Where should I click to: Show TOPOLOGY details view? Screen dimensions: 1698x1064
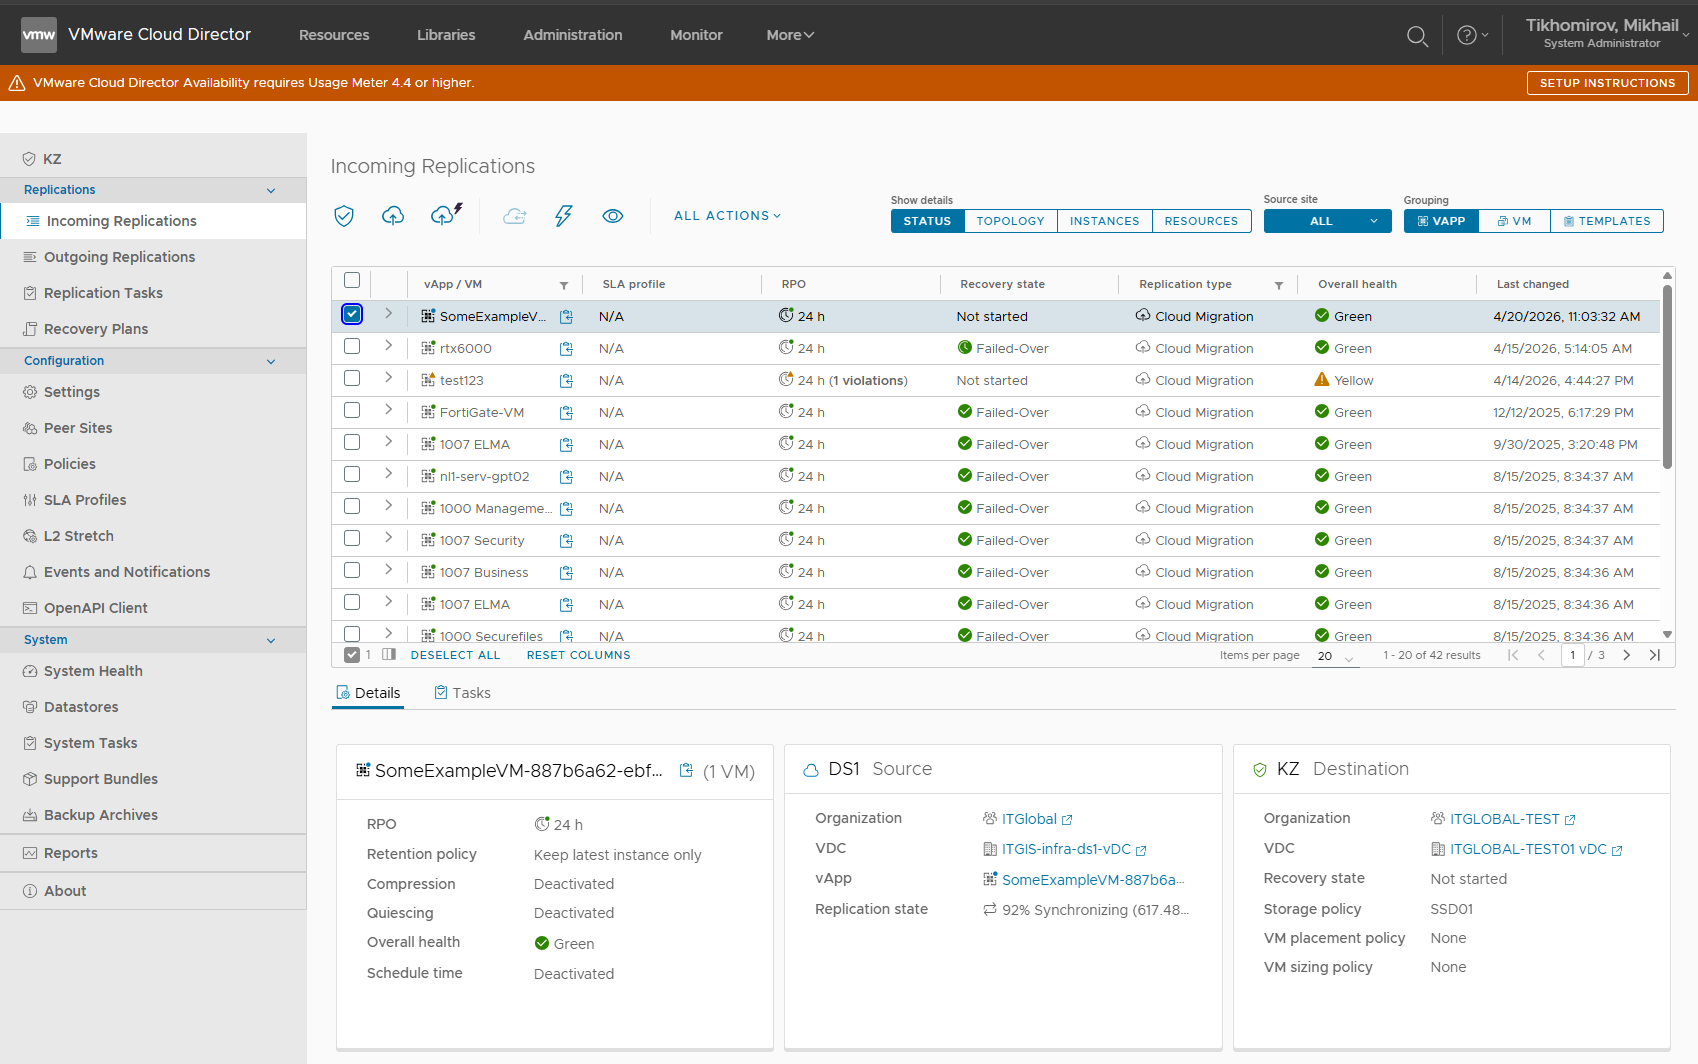pos(1010,221)
